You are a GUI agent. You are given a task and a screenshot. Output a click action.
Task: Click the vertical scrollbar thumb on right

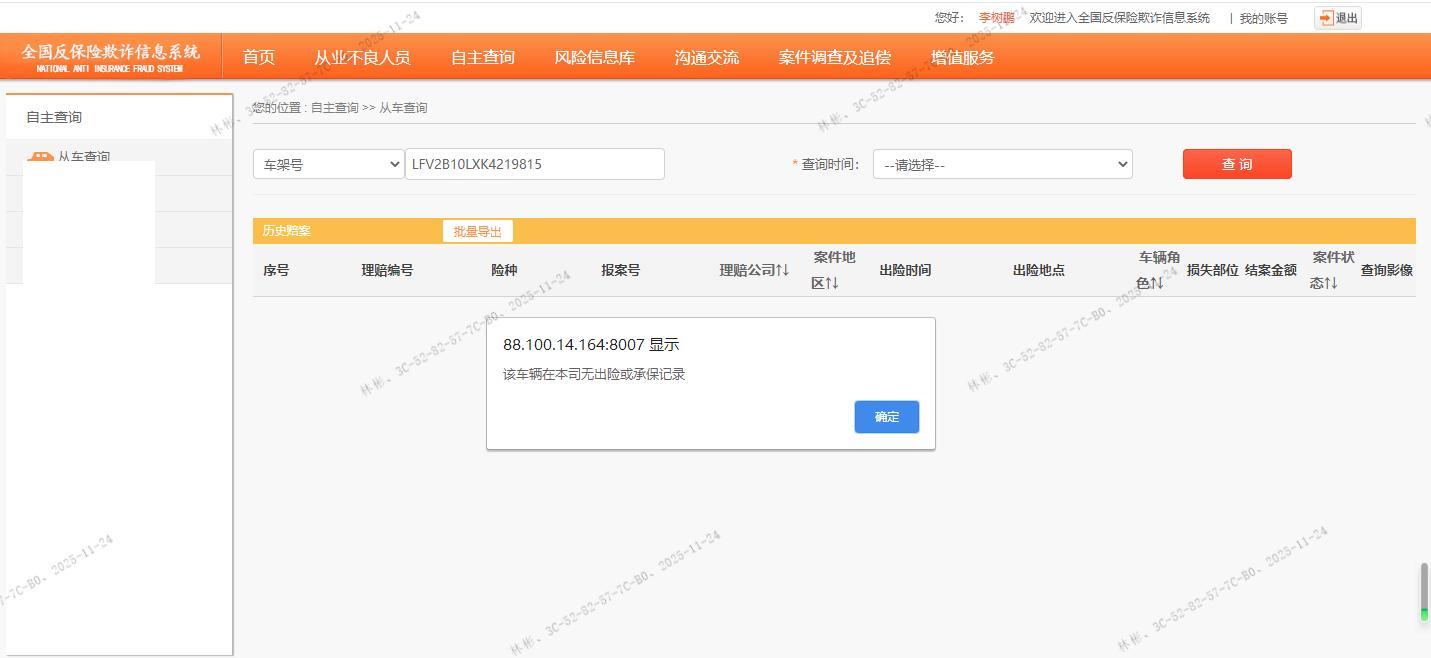point(1424,590)
